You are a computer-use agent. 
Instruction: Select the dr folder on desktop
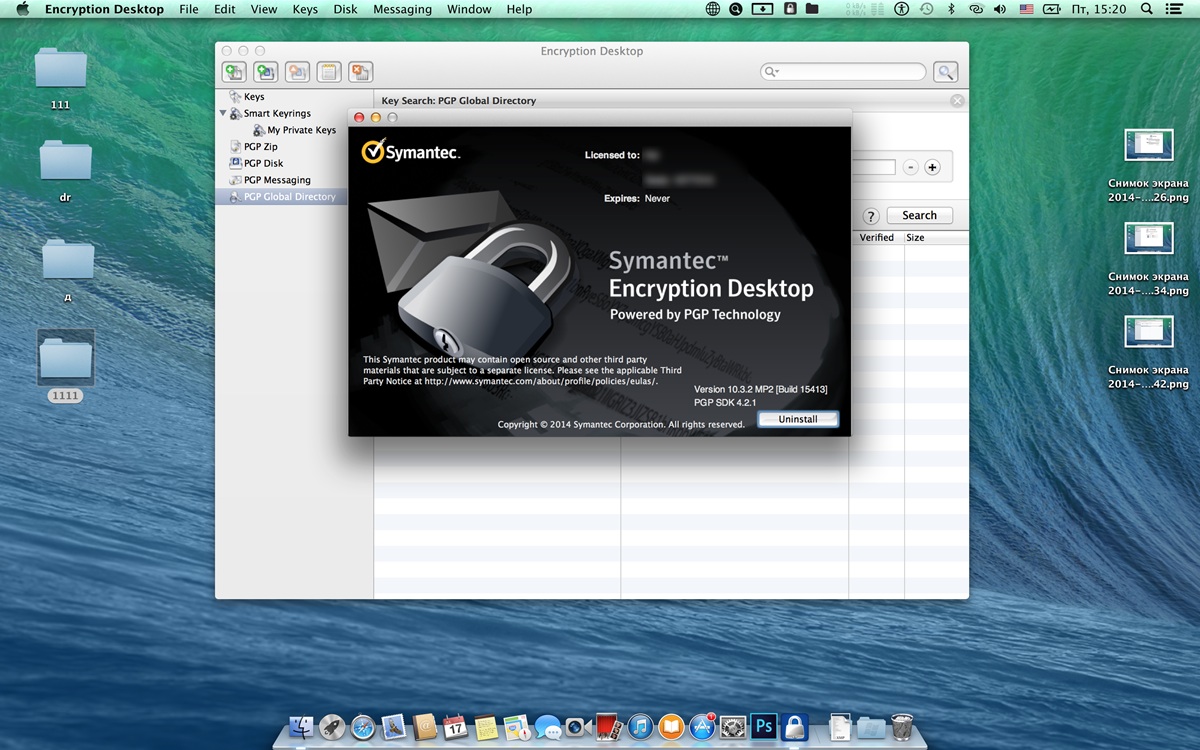pos(66,161)
